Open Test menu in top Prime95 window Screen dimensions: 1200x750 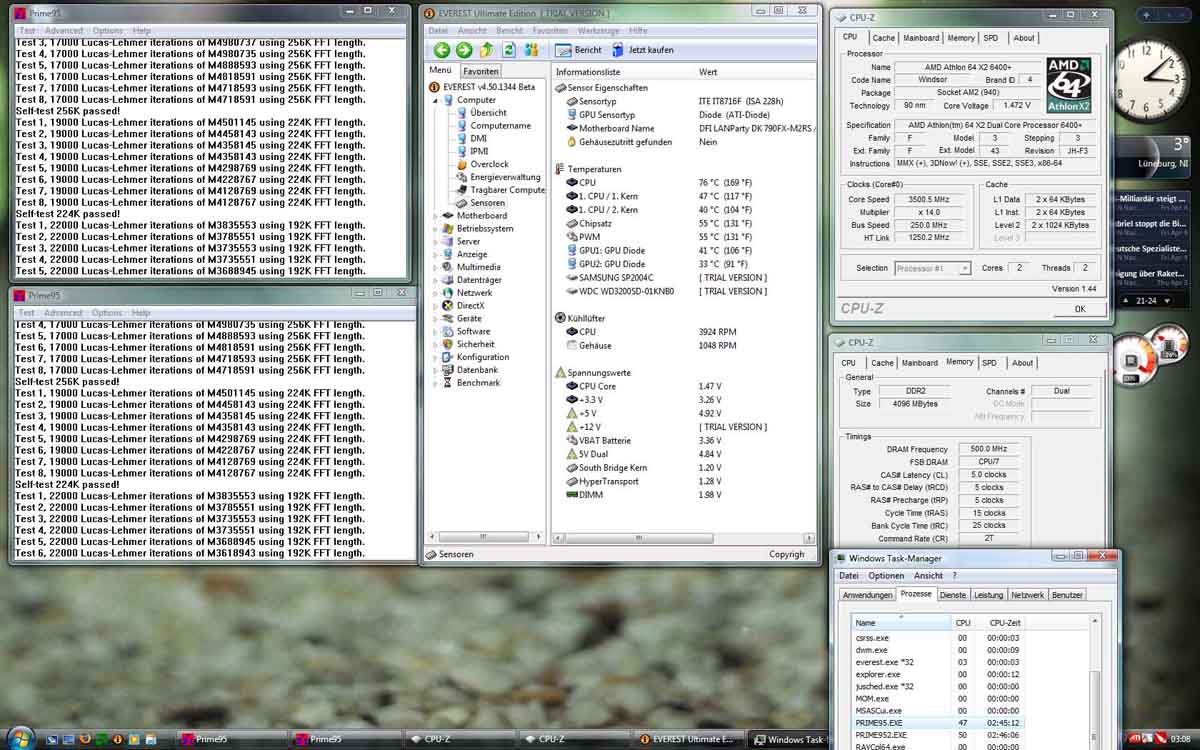(27, 31)
